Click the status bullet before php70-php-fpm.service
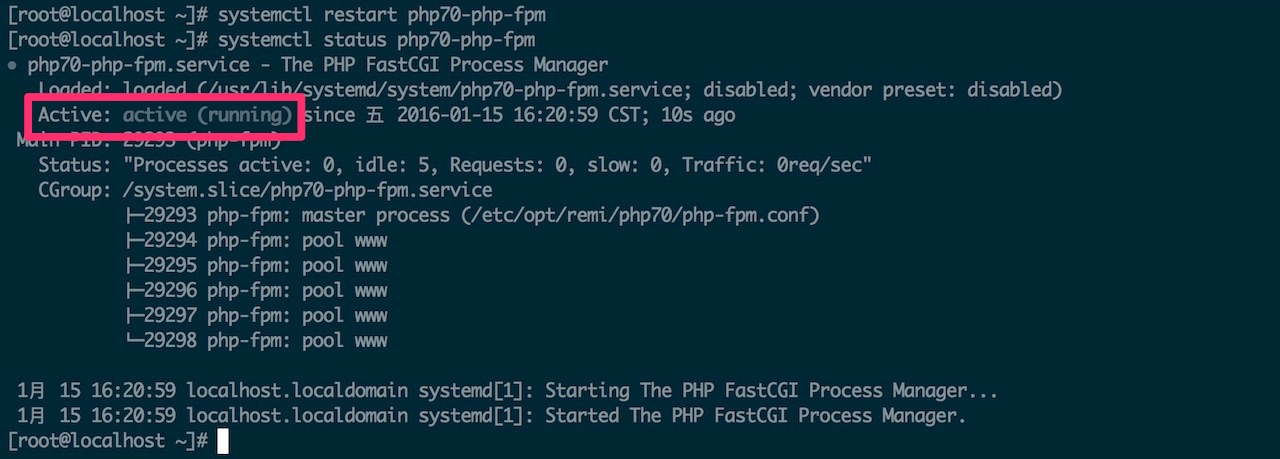 [x=11, y=66]
